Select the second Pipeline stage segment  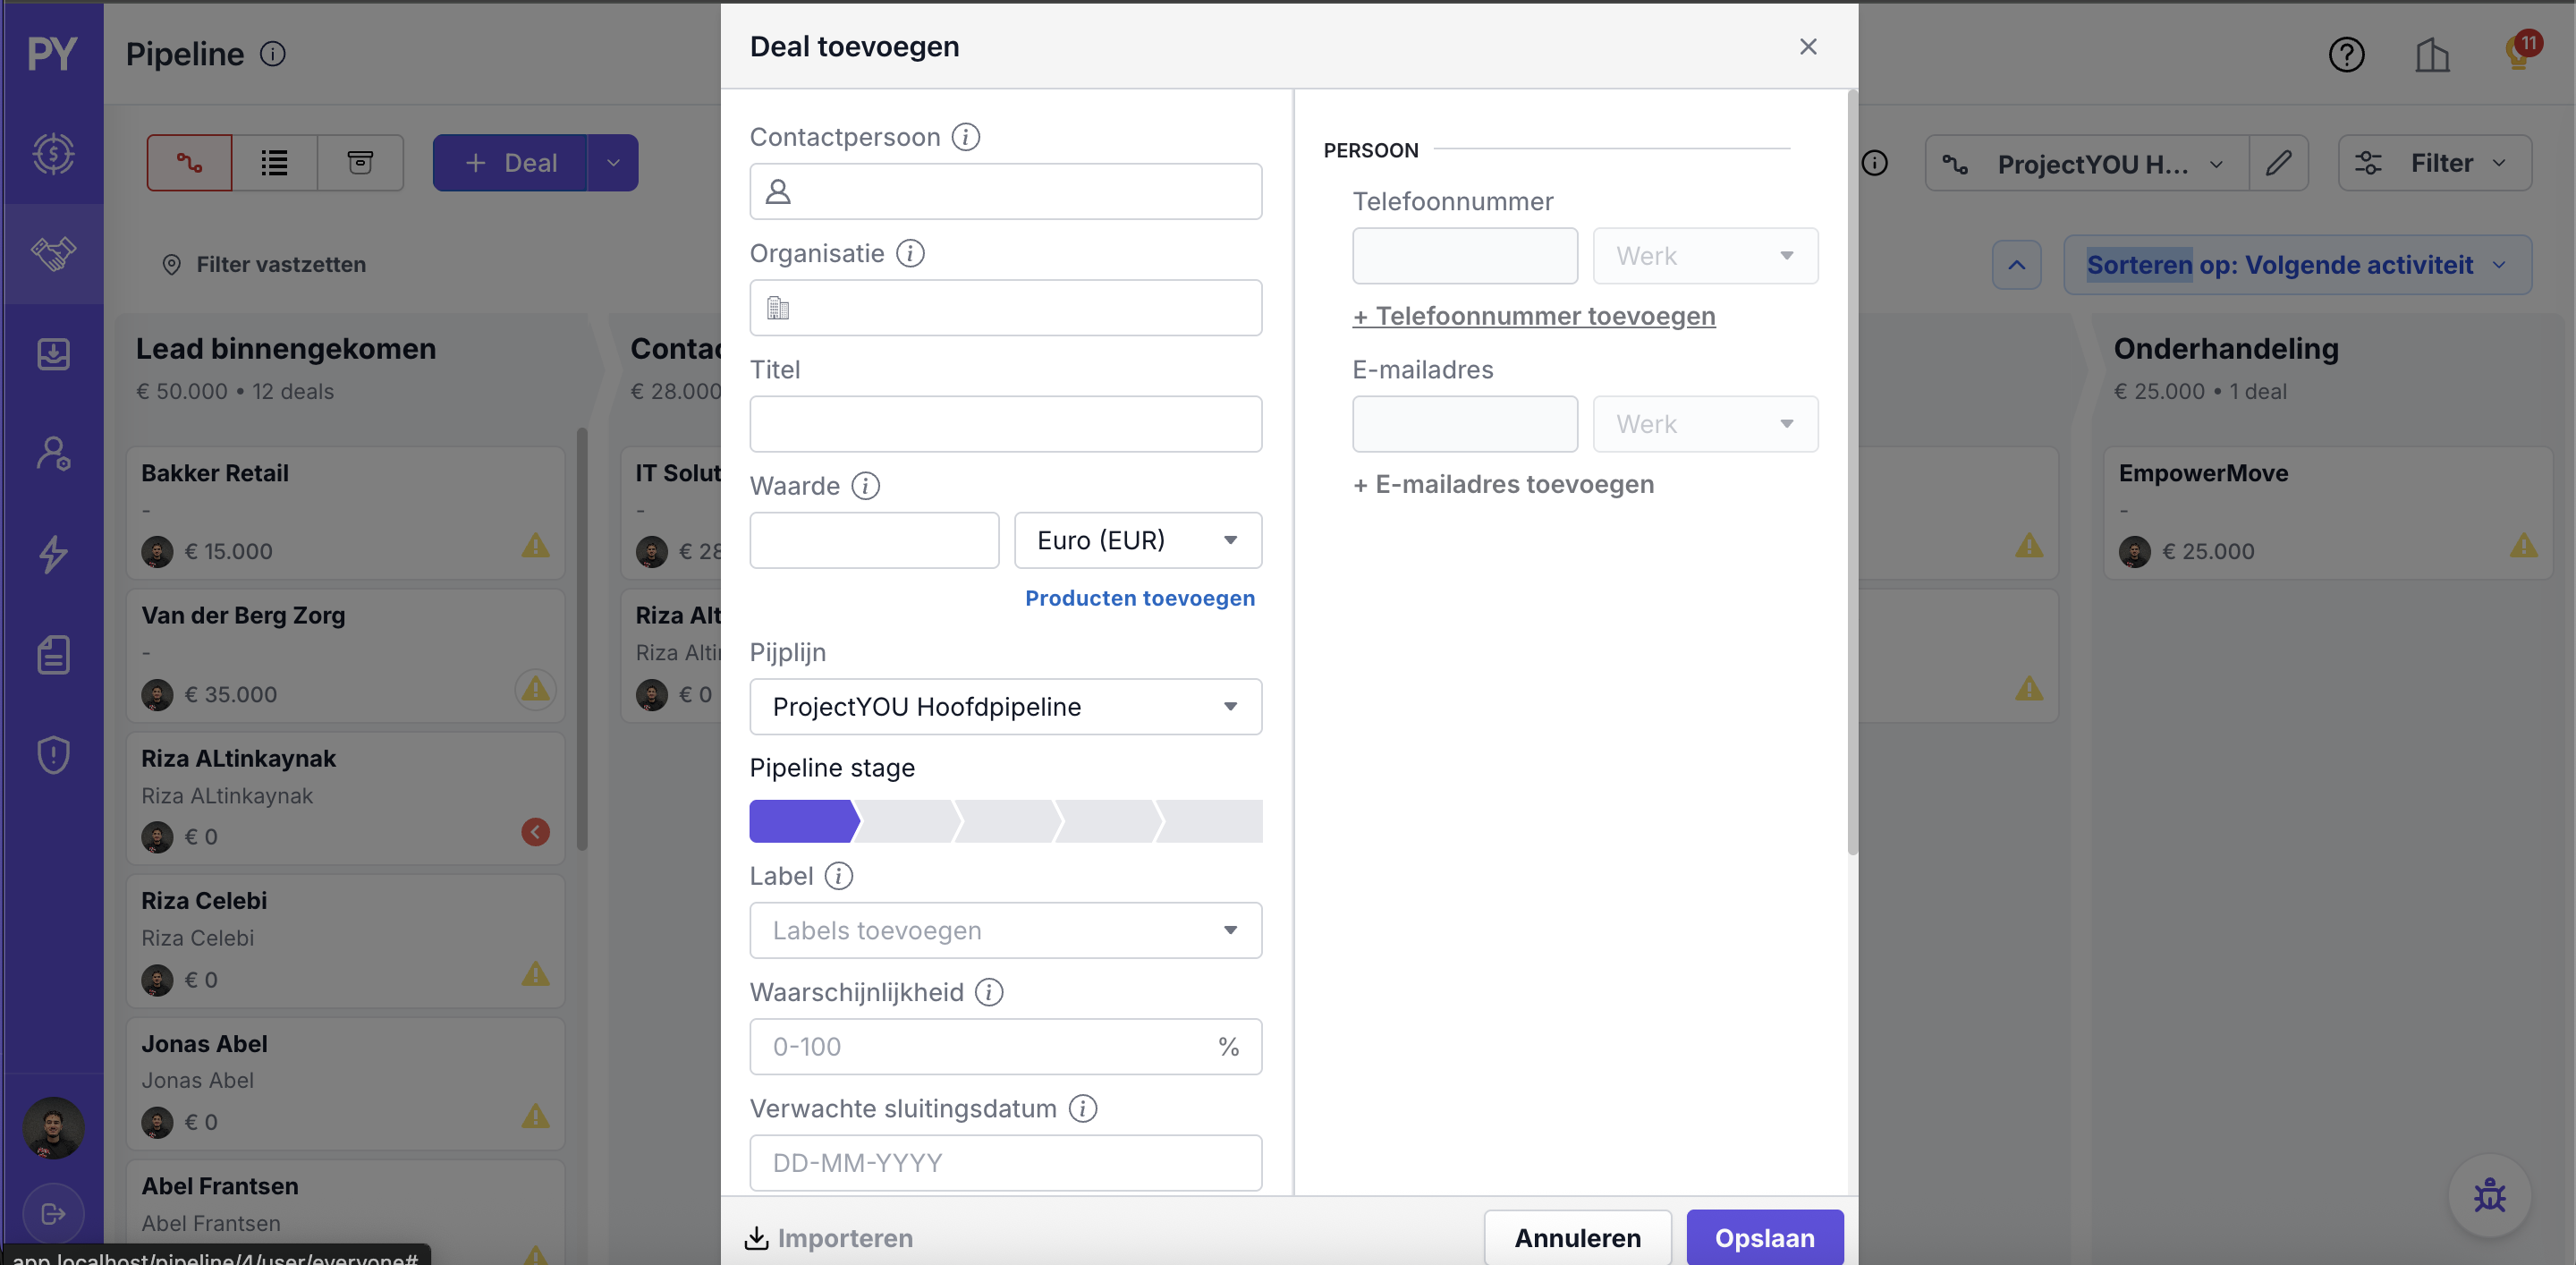pyautogui.click(x=907, y=821)
